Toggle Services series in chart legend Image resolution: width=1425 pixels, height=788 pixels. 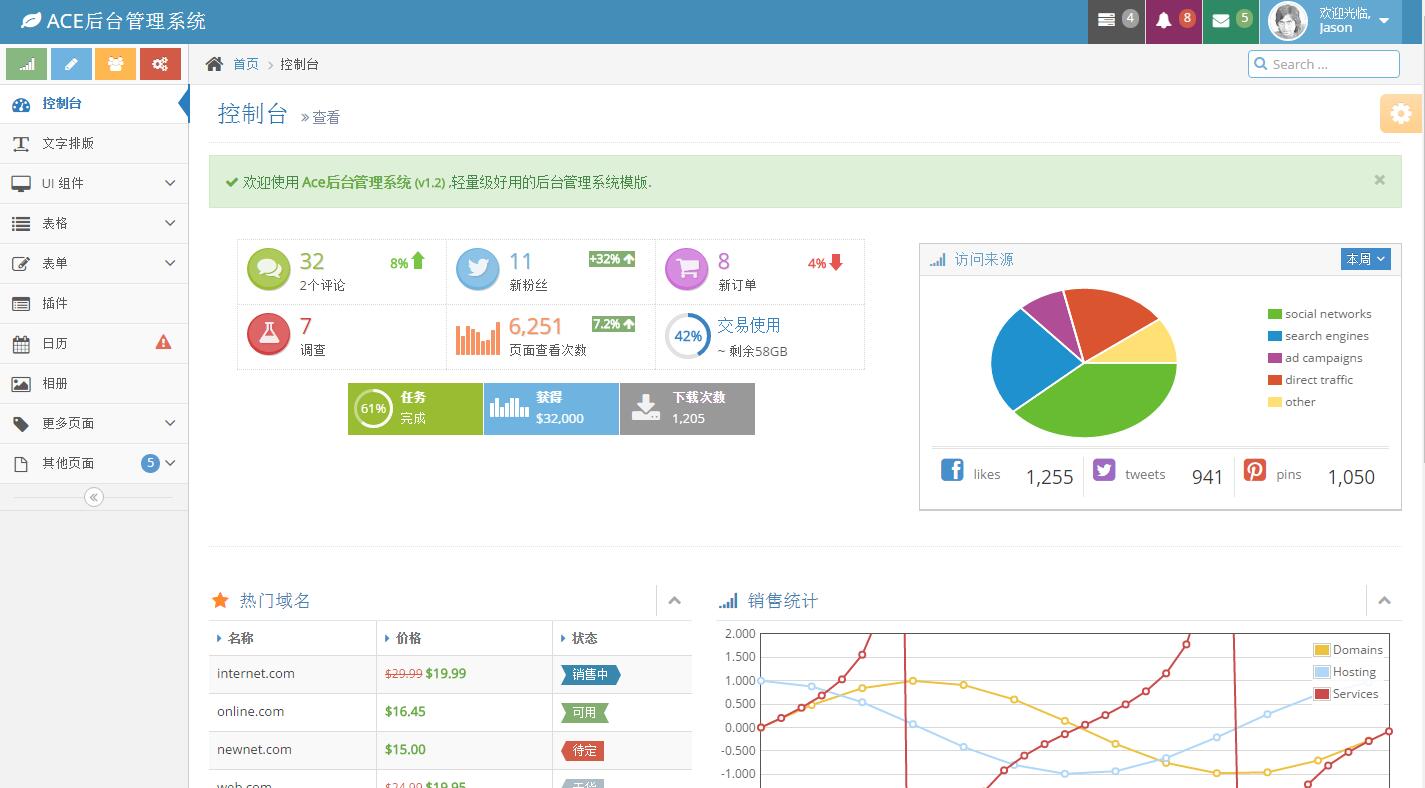(1322, 694)
